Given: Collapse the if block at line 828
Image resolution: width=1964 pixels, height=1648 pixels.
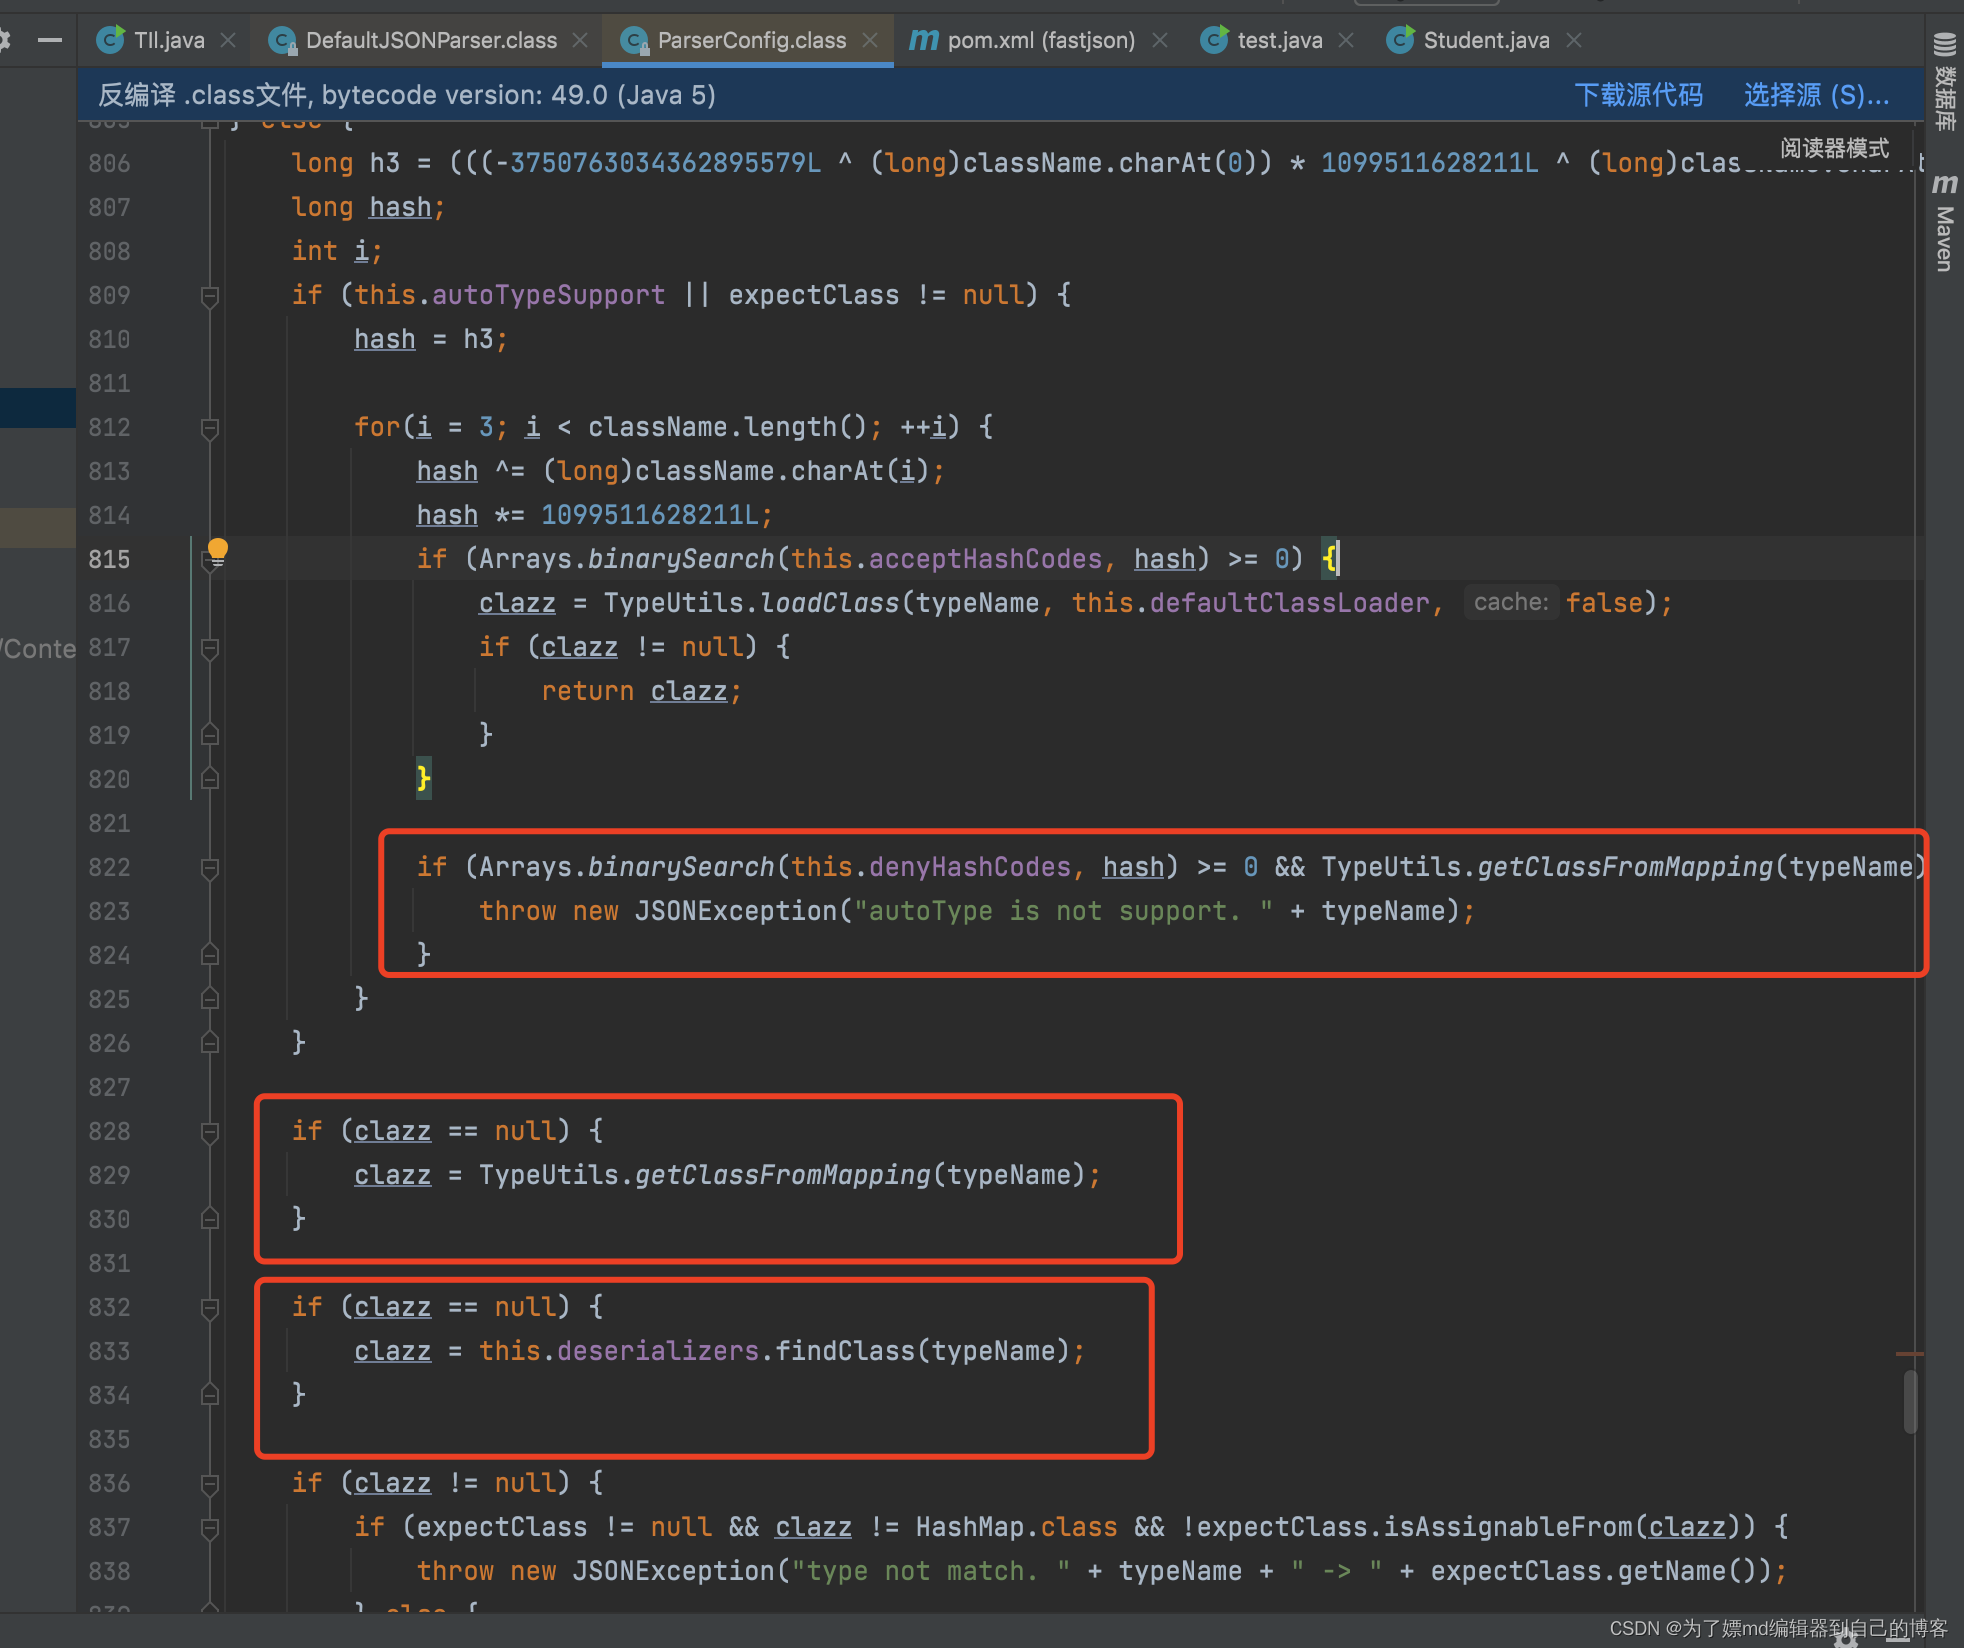Looking at the screenshot, I should (x=210, y=1133).
